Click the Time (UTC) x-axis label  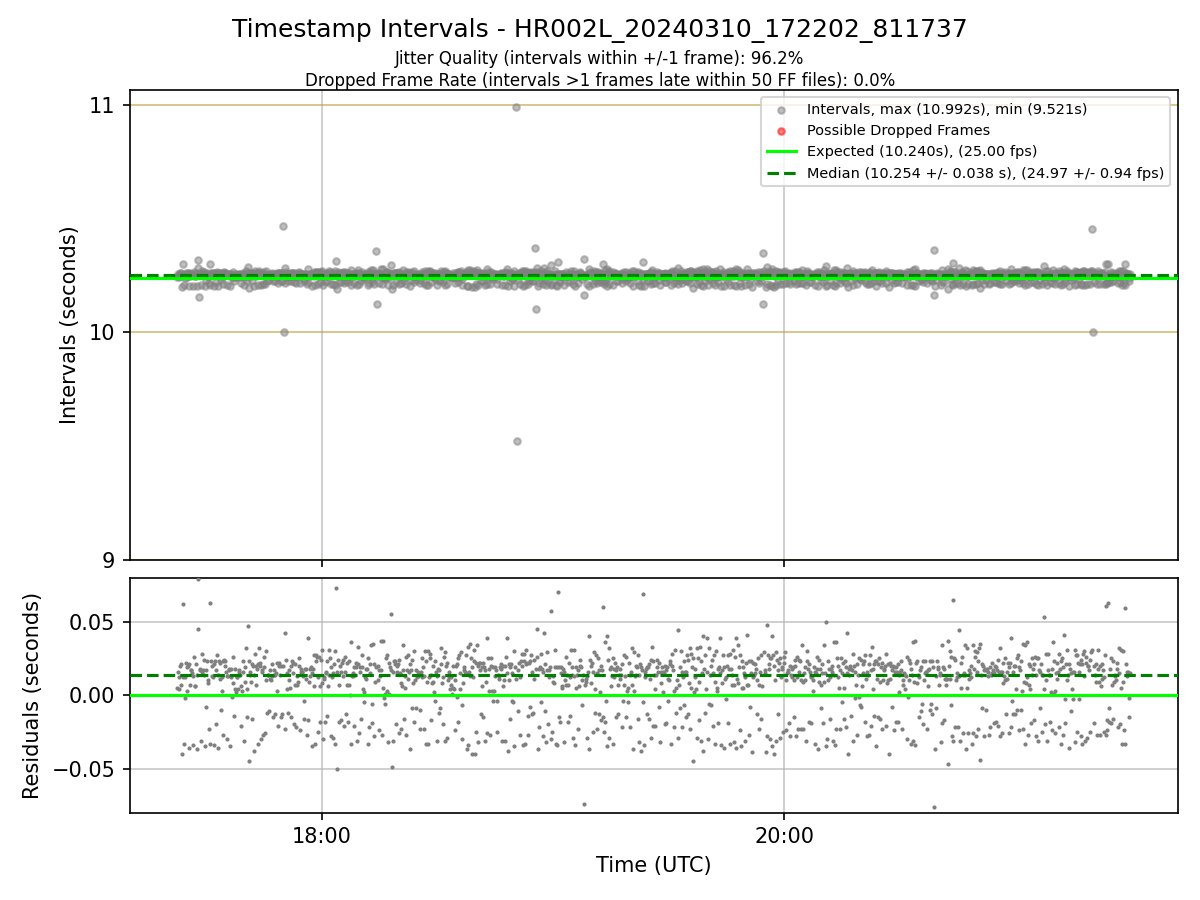pos(653,865)
